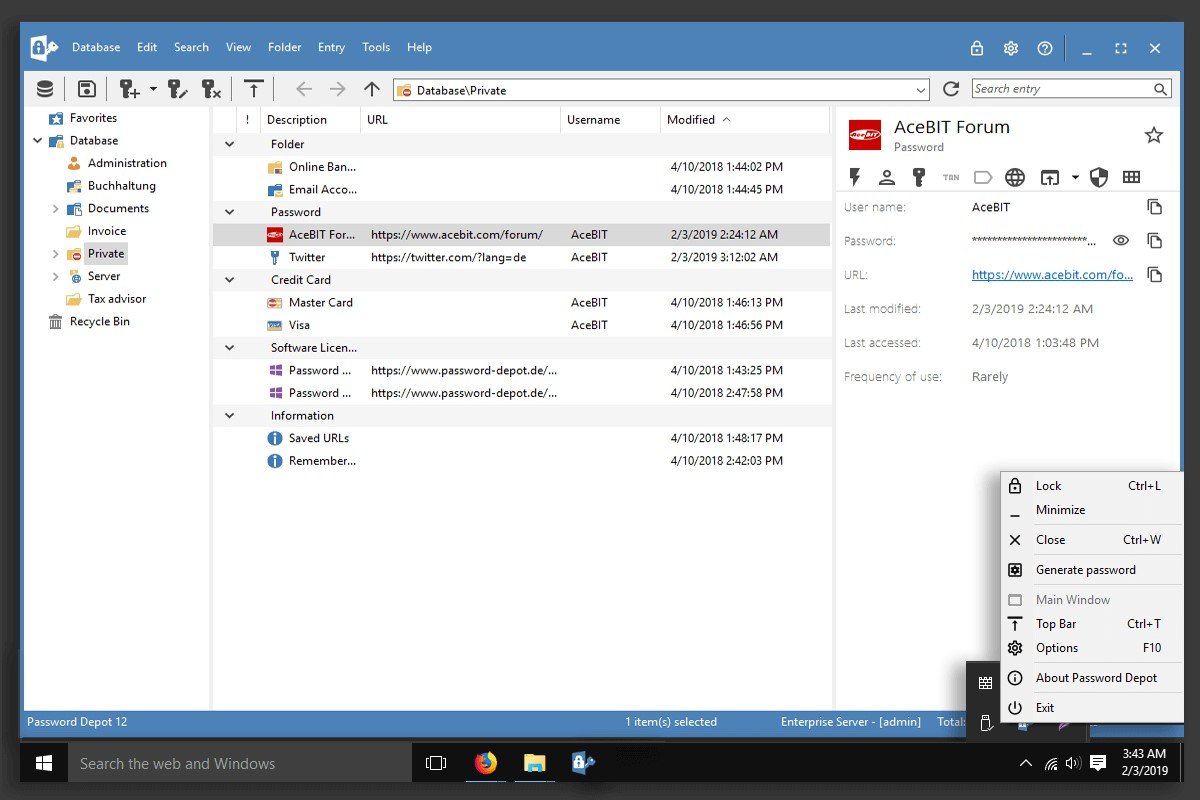Open settings gear in title bar
This screenshot has height=800, width=1200.
1011,48
